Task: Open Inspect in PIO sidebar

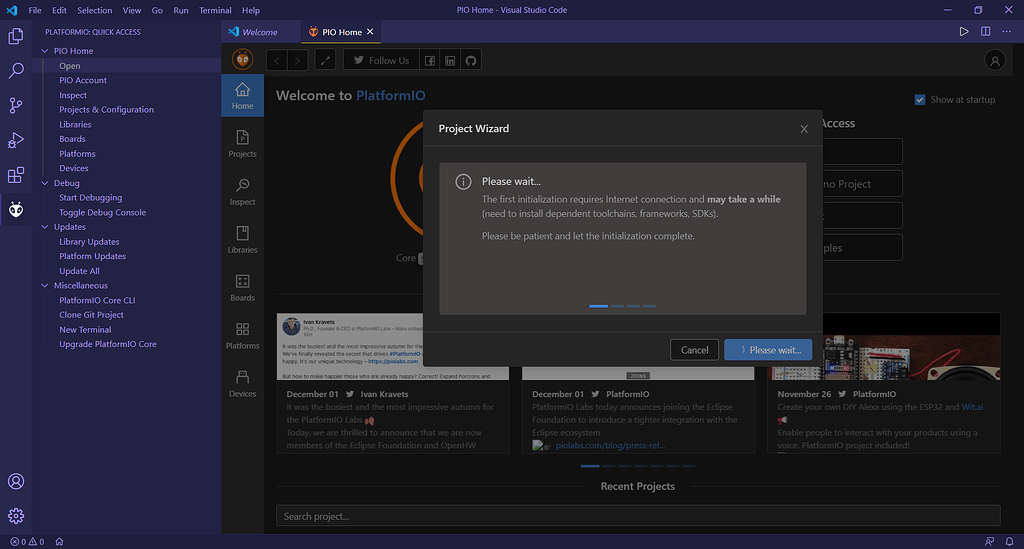Action: pyautogui.click(x=242, y=192)
